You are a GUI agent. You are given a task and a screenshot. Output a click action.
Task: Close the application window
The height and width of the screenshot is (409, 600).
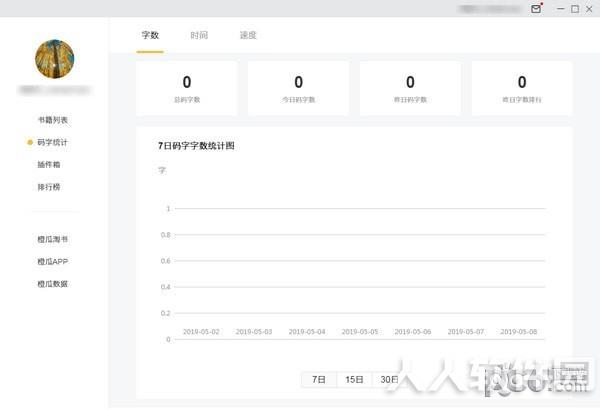click(x=589, y=9)
